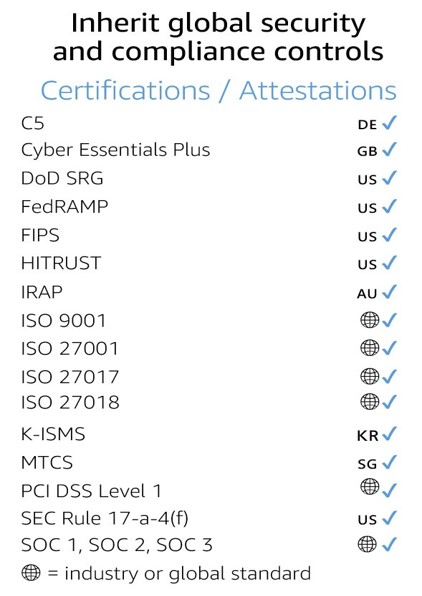Click the DE country code beside C5
422x596 pixels.
tap(367, 125)
